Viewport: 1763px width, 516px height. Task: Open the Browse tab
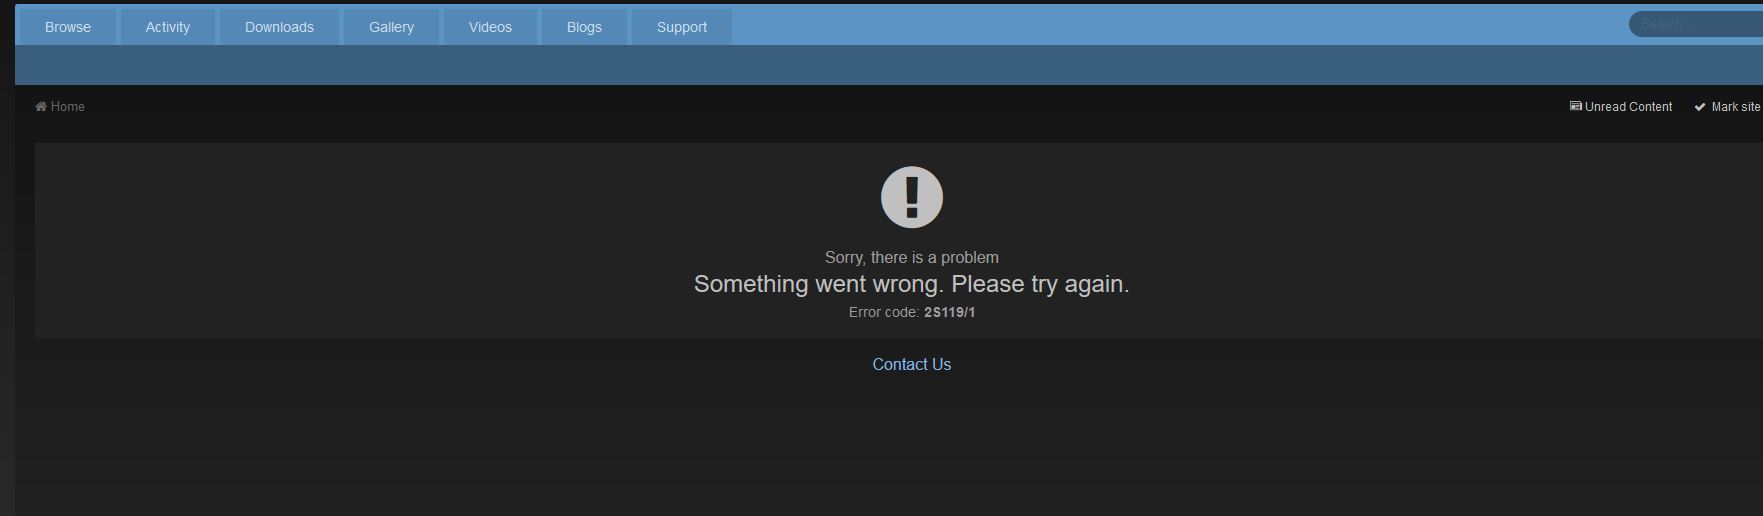tap(68, 27)
